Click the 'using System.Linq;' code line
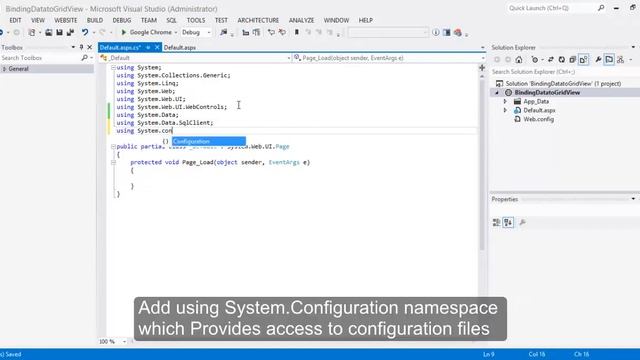Viewport: 640px width, 360px height. pos(147,83)
